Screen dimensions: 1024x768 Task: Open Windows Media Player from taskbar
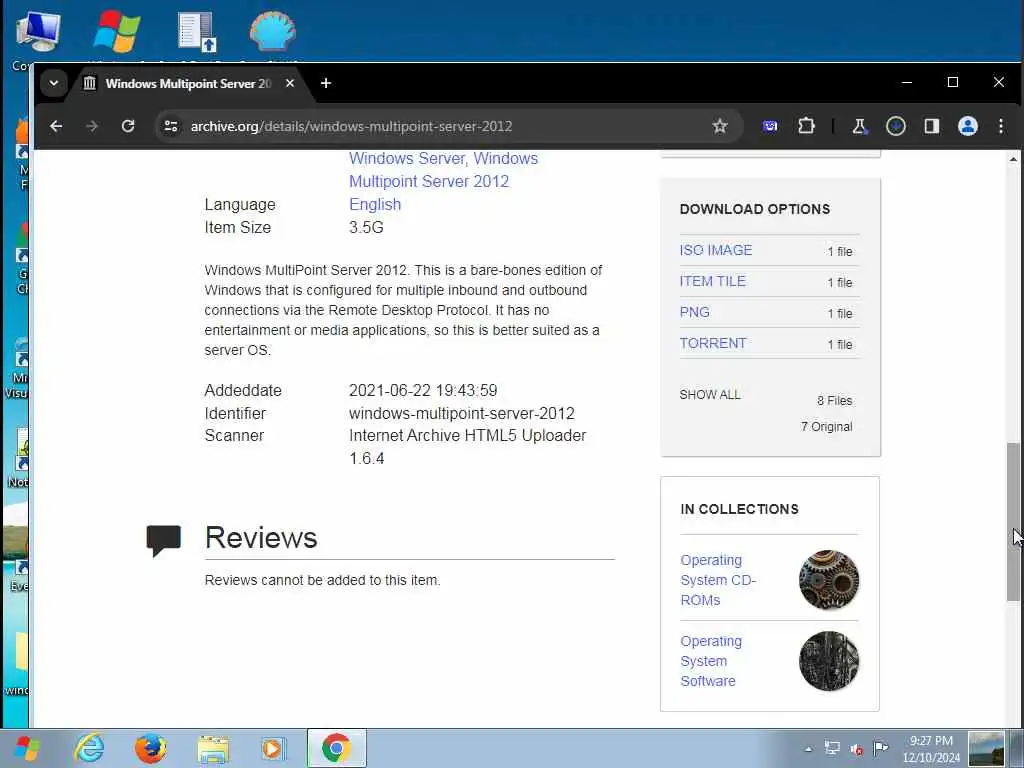click(273, 748)
